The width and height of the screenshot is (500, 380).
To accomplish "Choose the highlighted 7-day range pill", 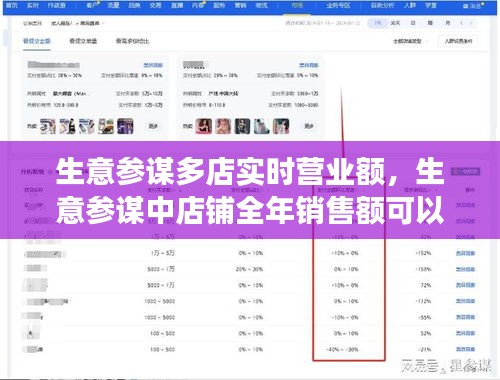I will pos(377,23).
